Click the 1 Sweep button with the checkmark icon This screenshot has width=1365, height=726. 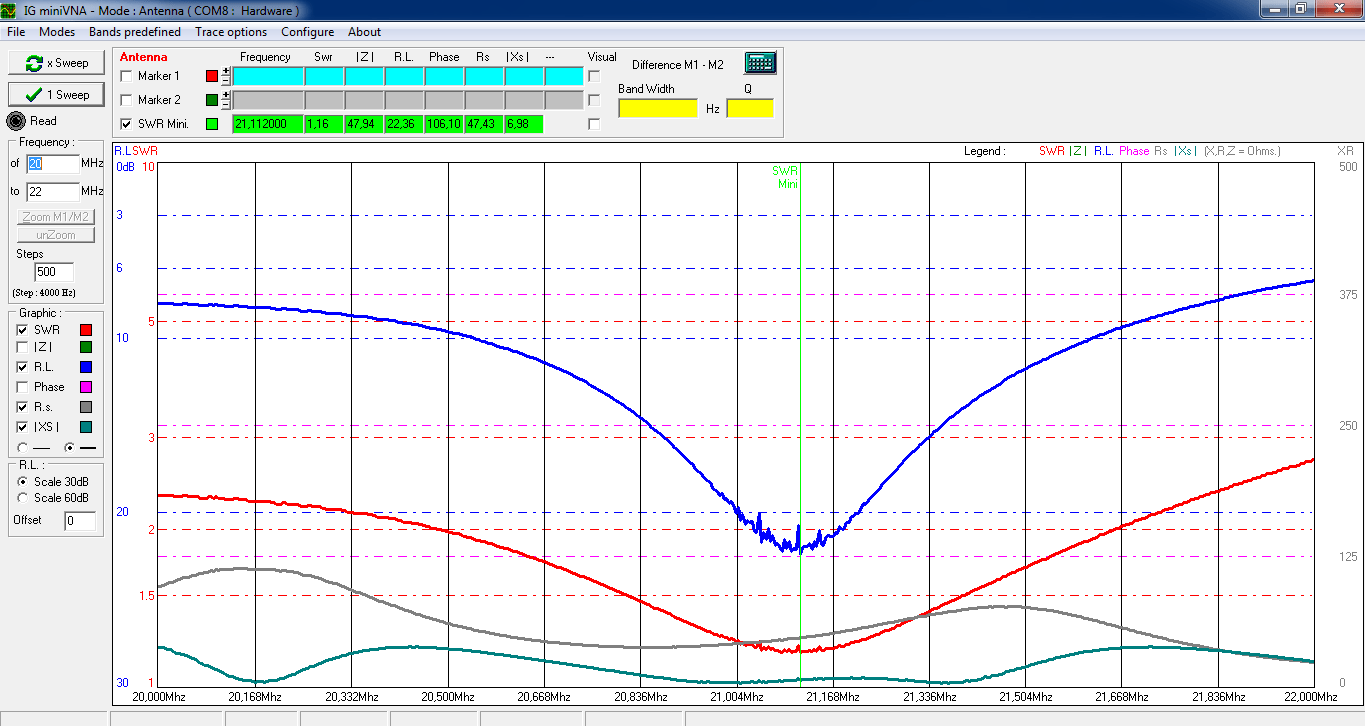click(x=56, y=95)
